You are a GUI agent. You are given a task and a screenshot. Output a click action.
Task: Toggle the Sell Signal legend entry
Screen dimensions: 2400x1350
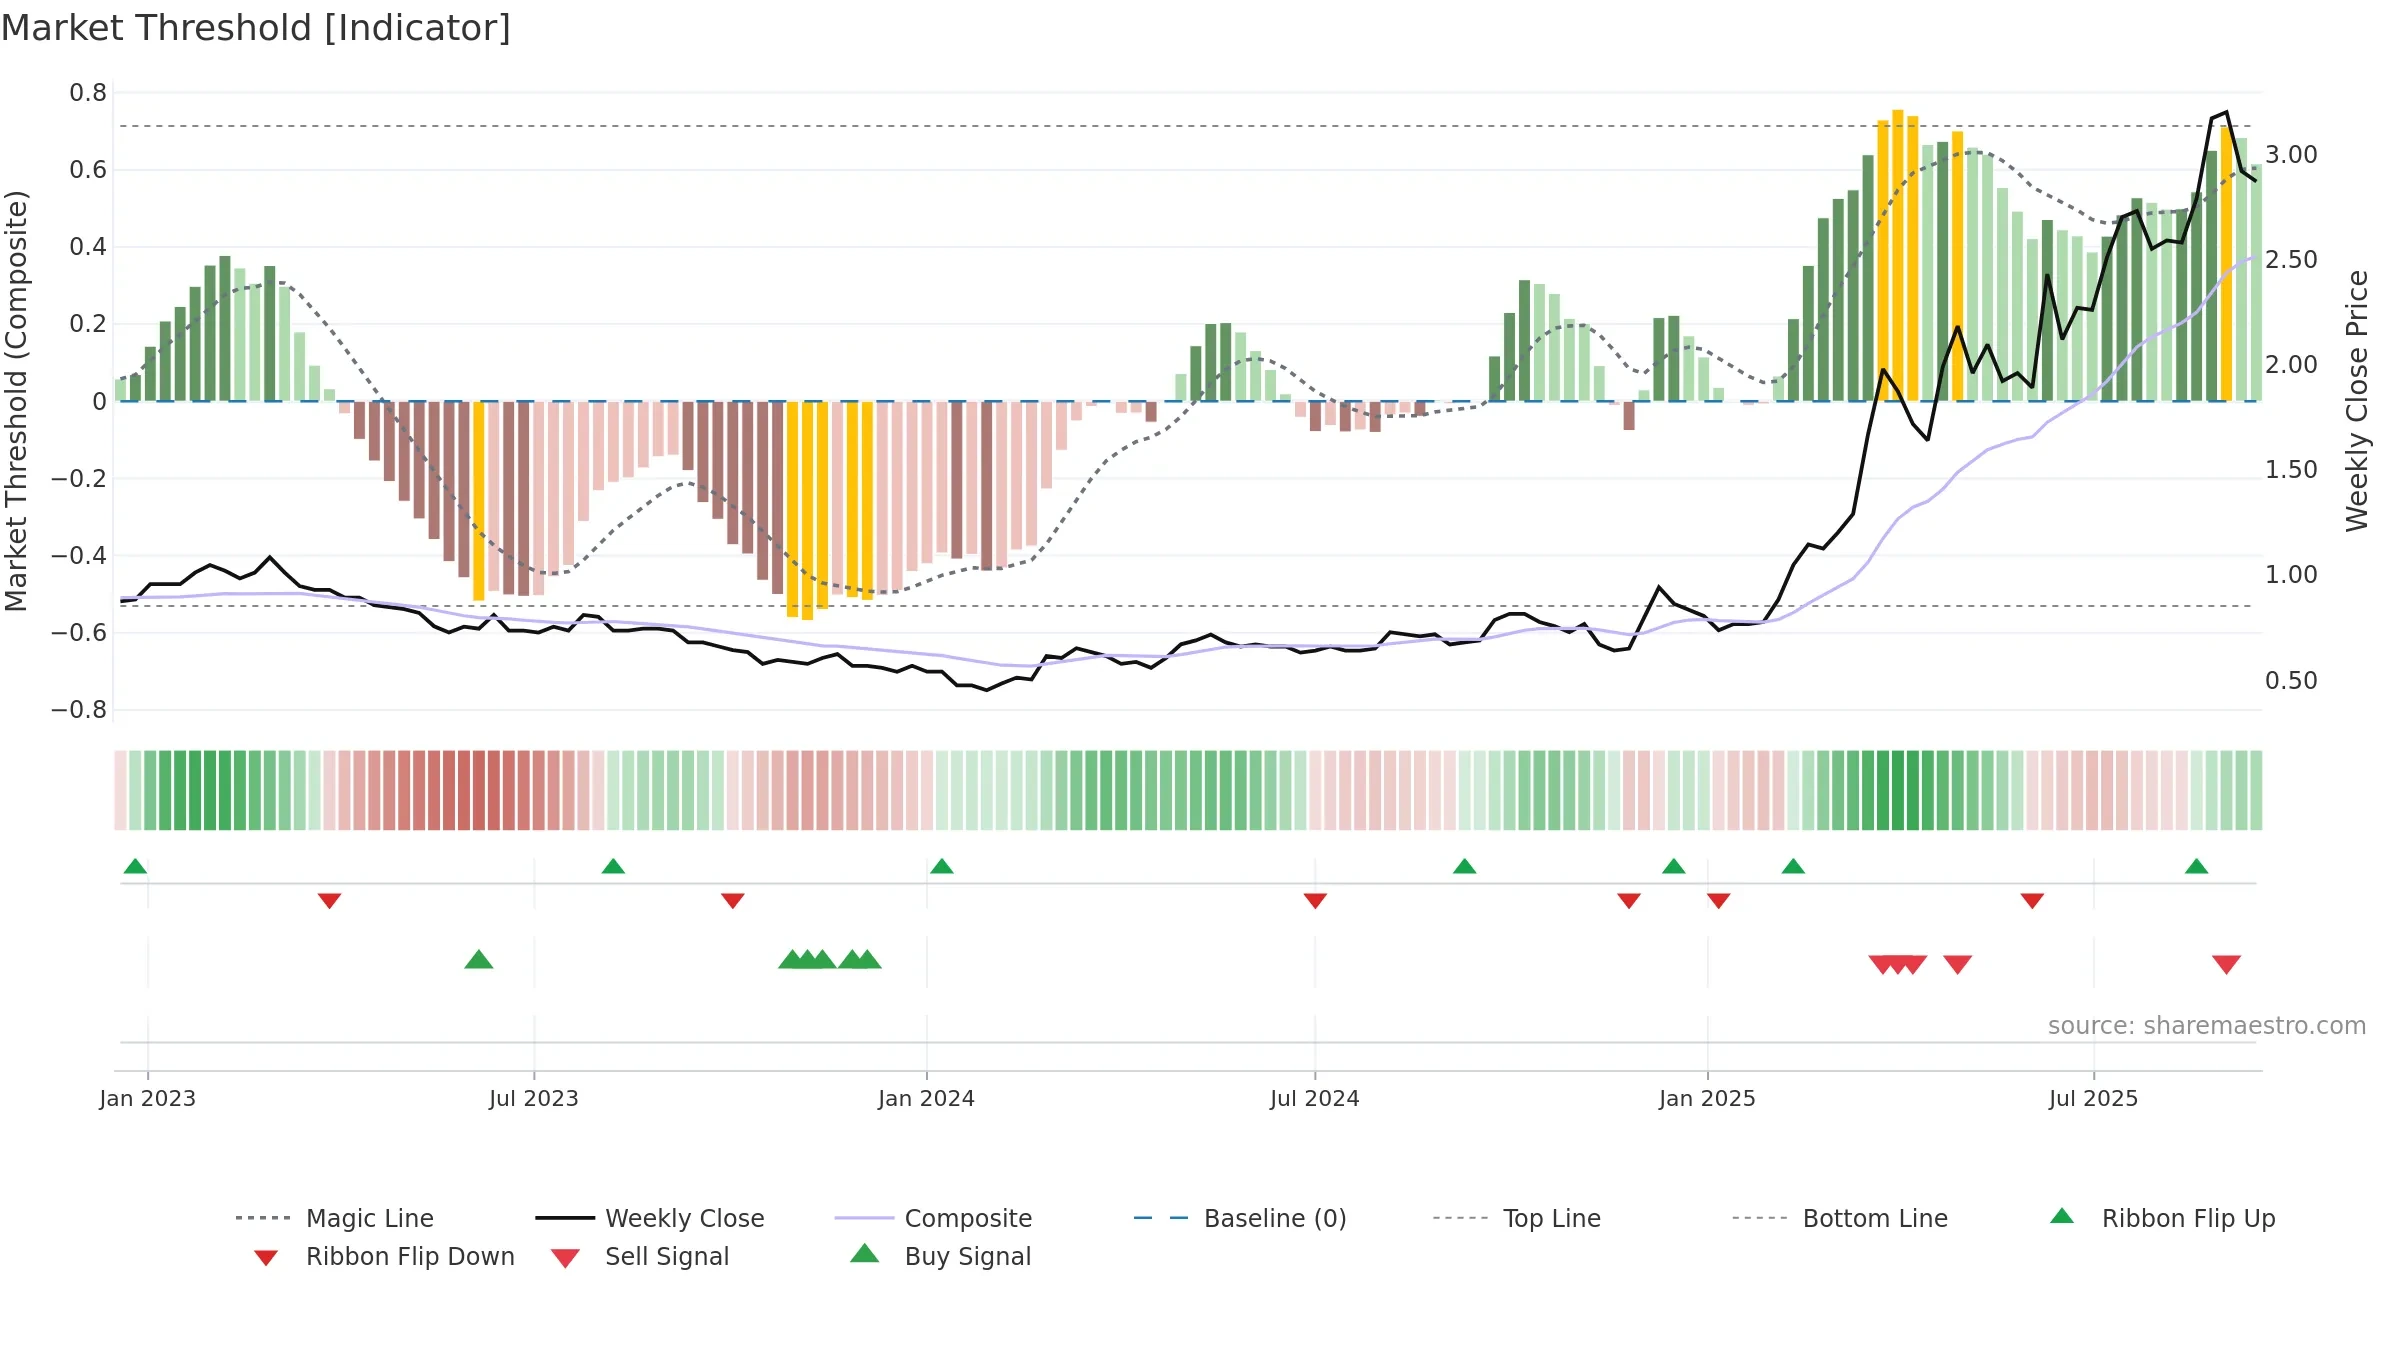point(640,1256)
